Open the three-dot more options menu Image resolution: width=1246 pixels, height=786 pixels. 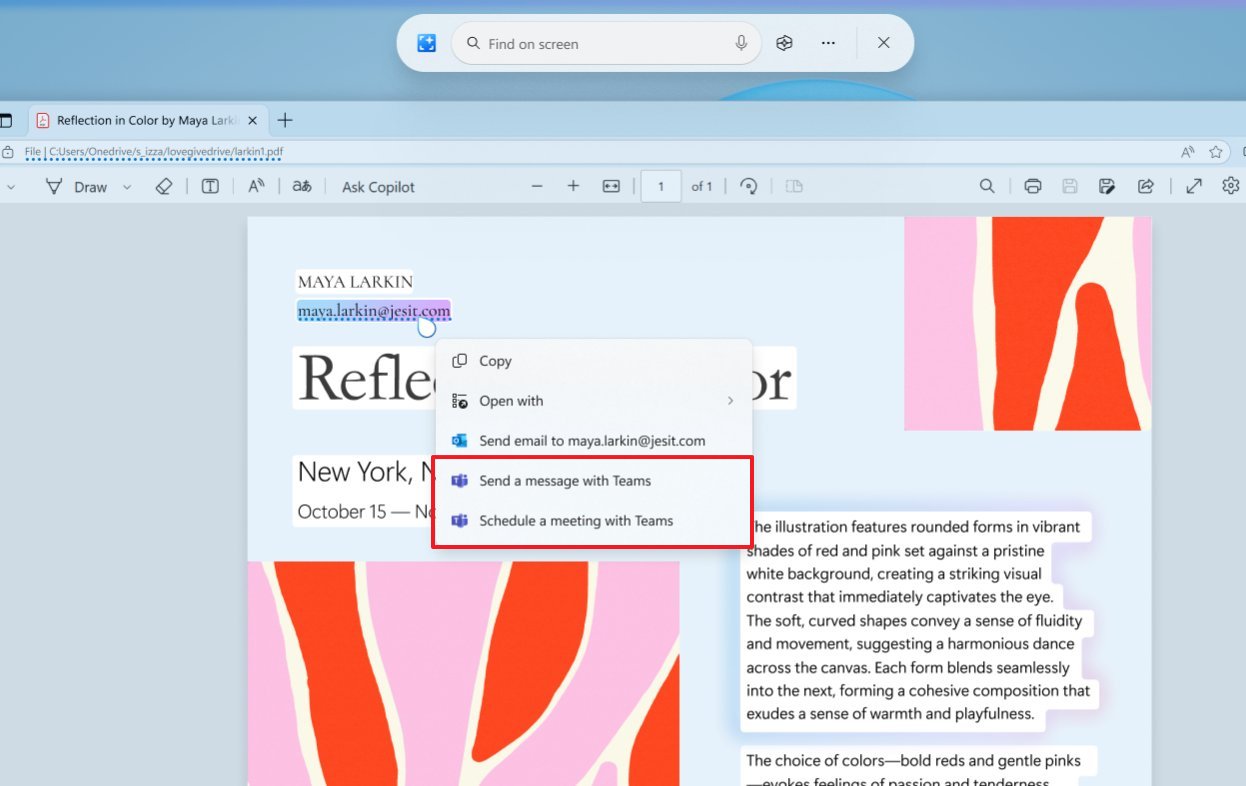[828, 43]
